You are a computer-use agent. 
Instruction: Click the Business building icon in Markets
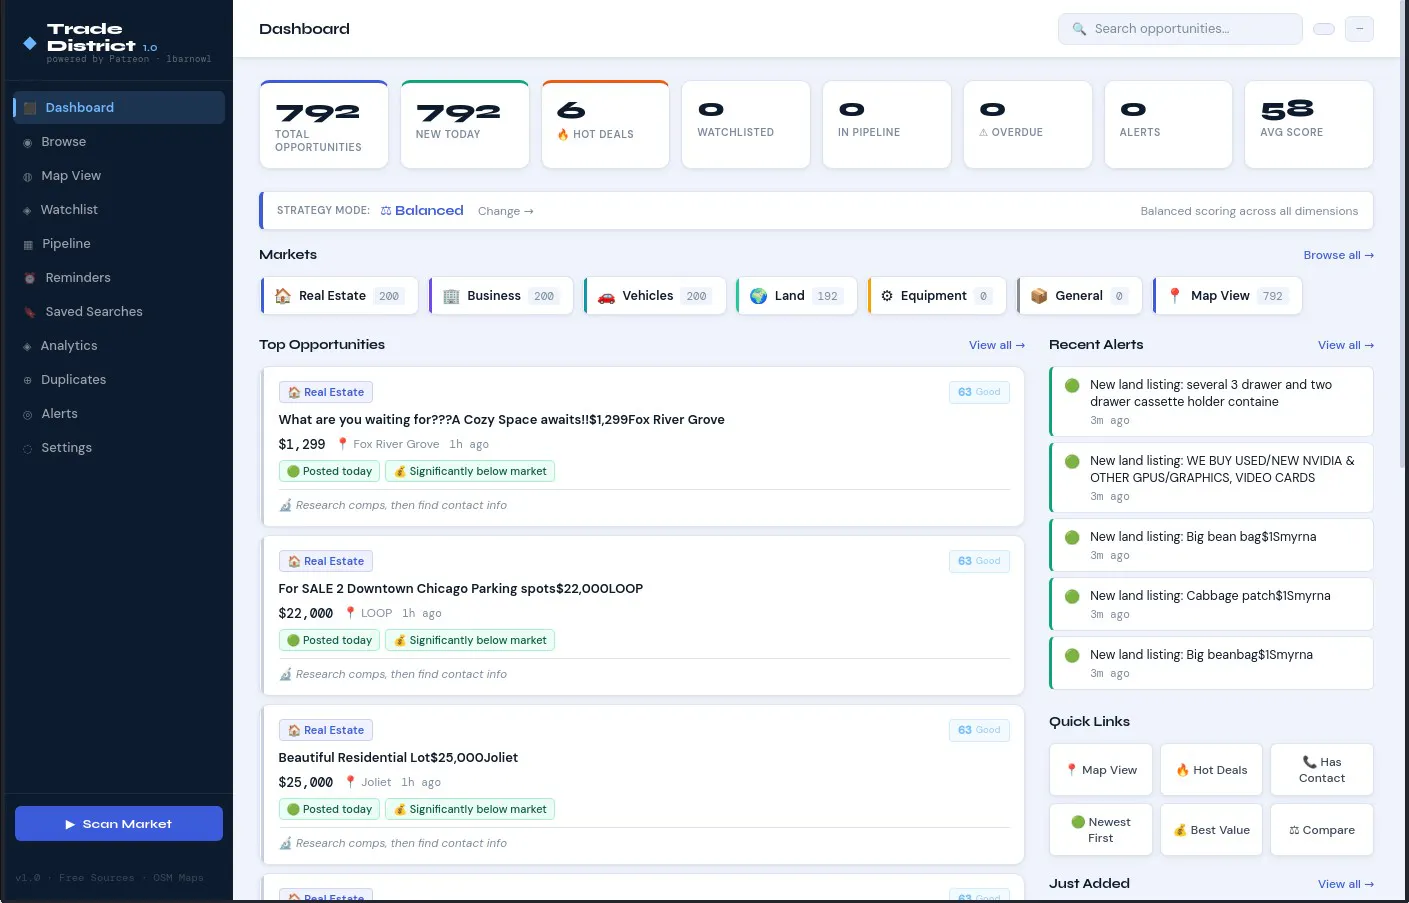click(451, 296)
